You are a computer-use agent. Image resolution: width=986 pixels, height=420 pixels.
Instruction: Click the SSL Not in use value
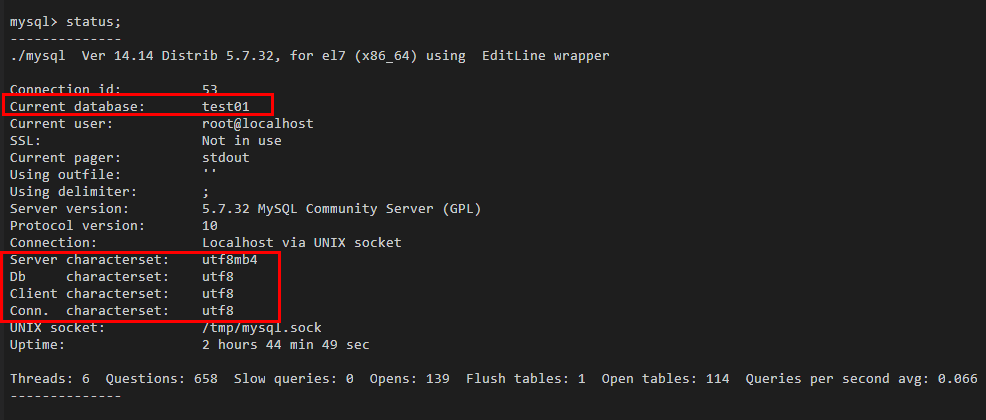(241, 141)
